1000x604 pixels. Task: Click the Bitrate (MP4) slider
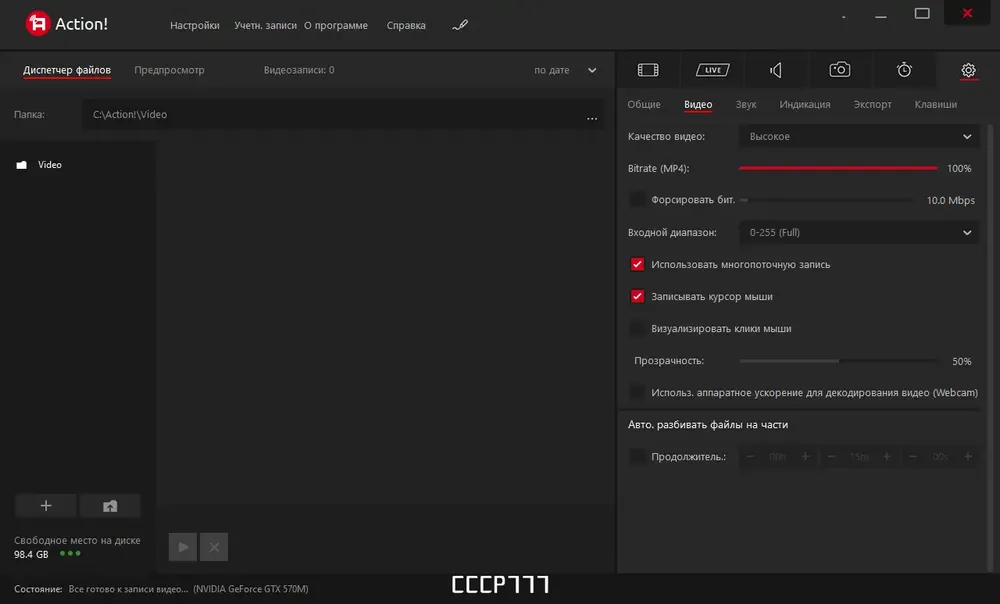(838, 168)
